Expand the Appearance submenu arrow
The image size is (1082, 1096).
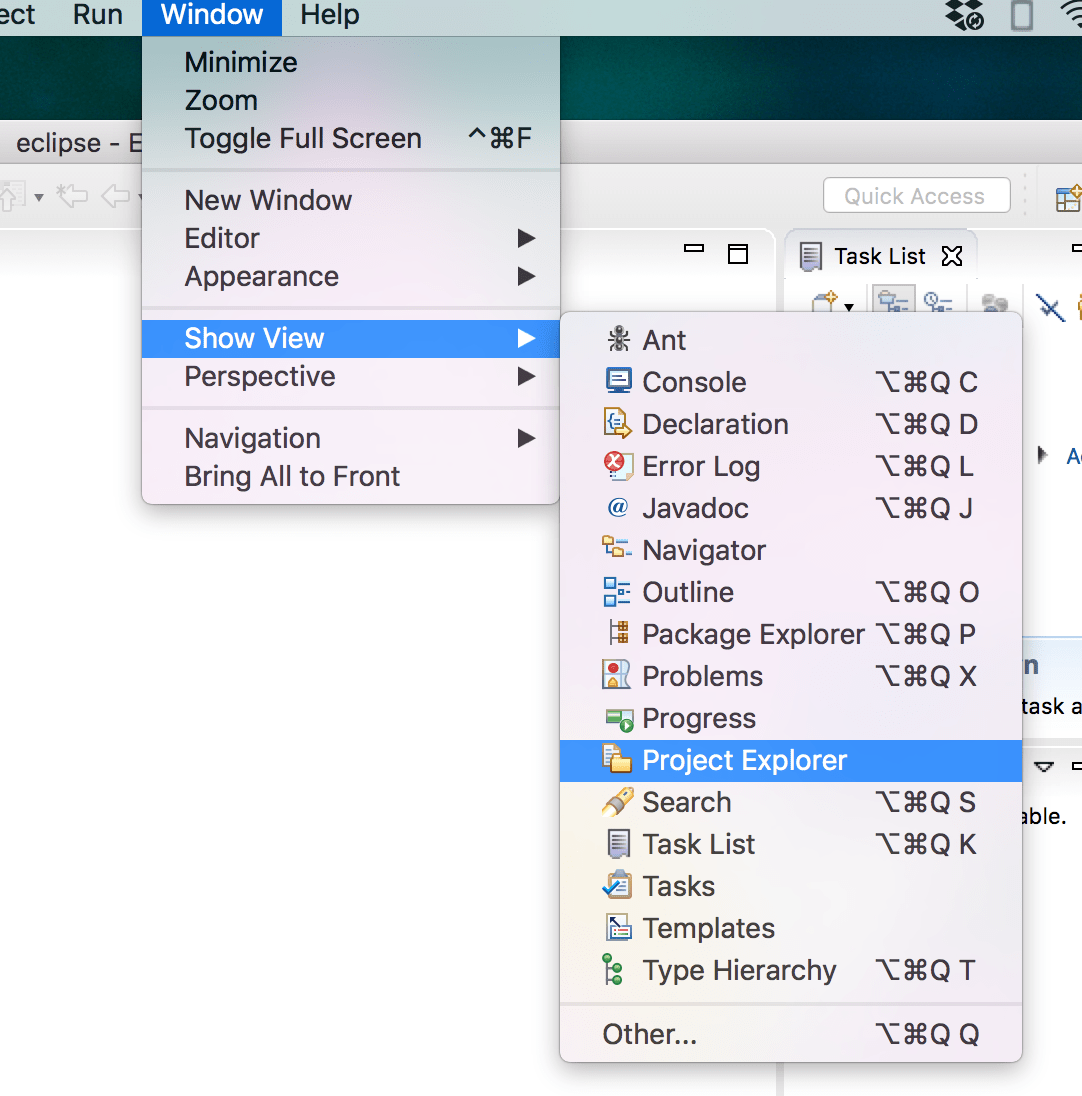click(x=526, y=276)
